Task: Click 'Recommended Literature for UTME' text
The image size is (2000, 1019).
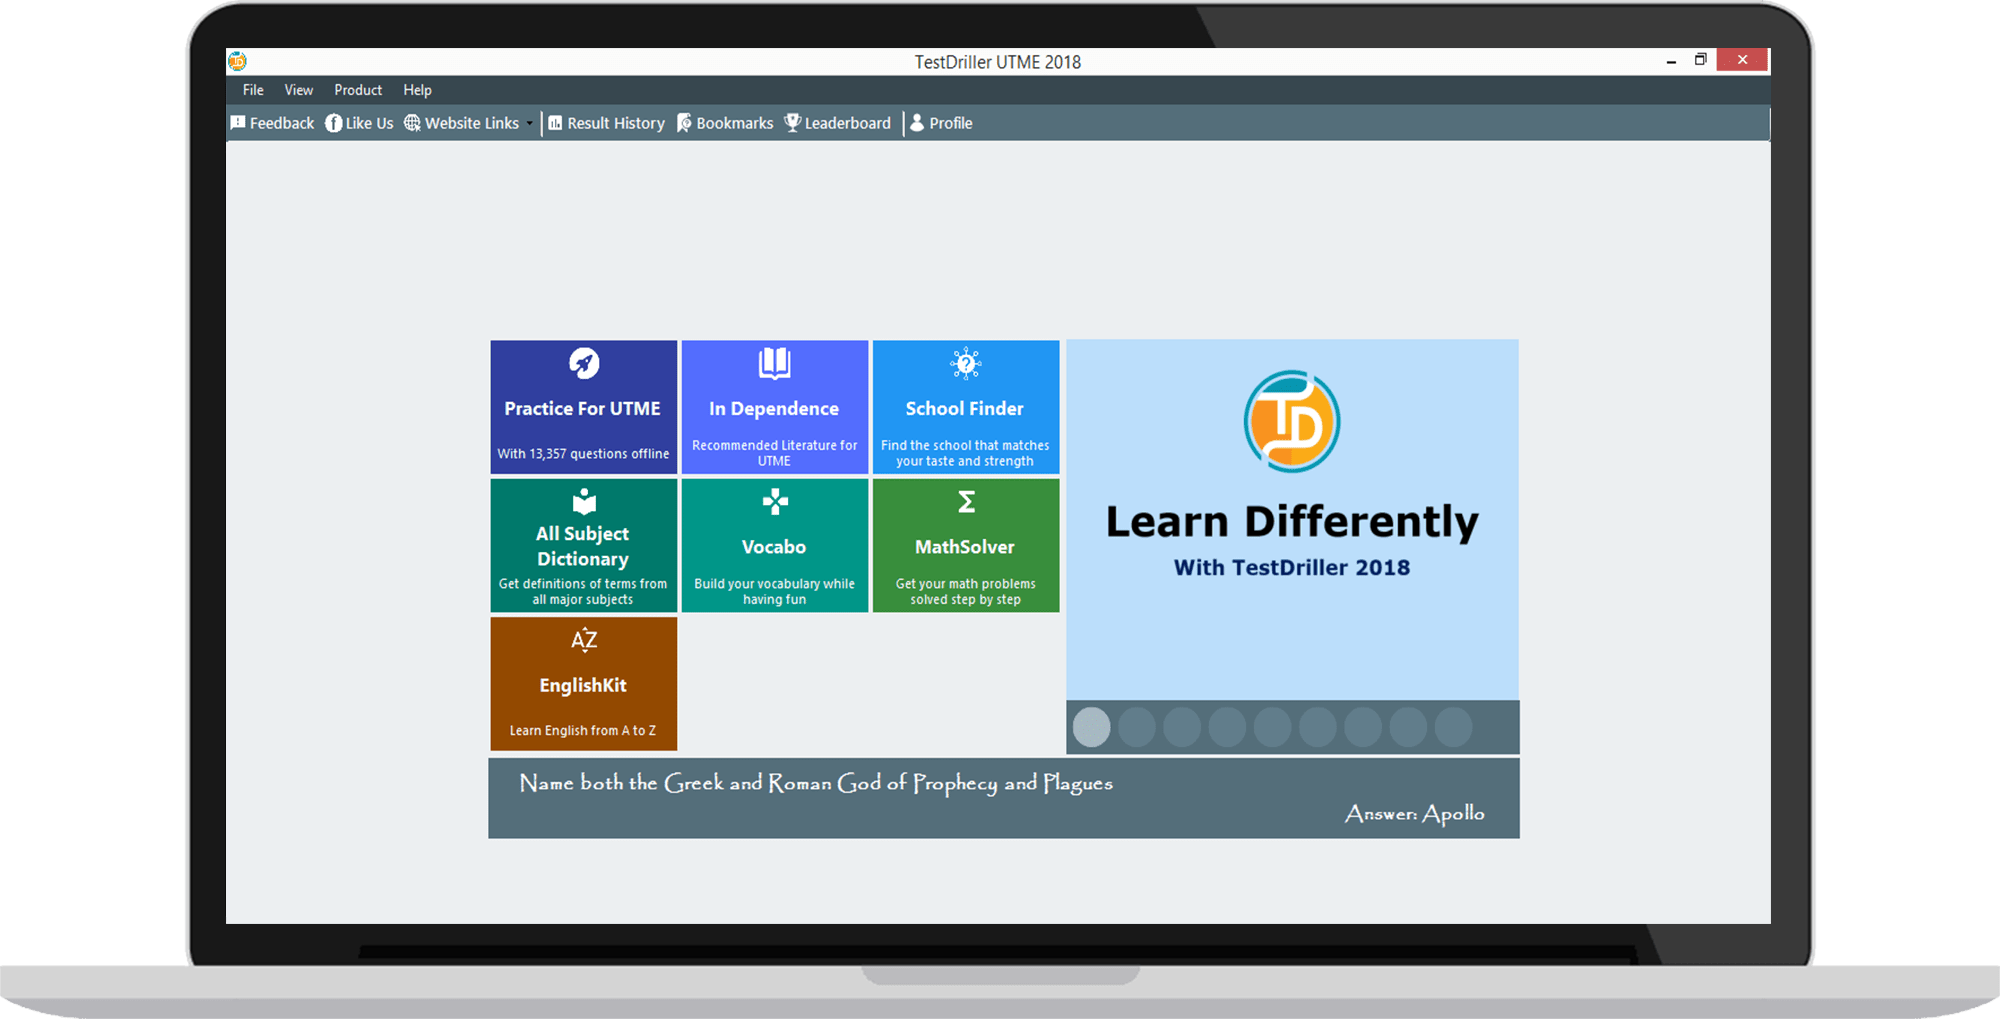Action: point(774,453)
